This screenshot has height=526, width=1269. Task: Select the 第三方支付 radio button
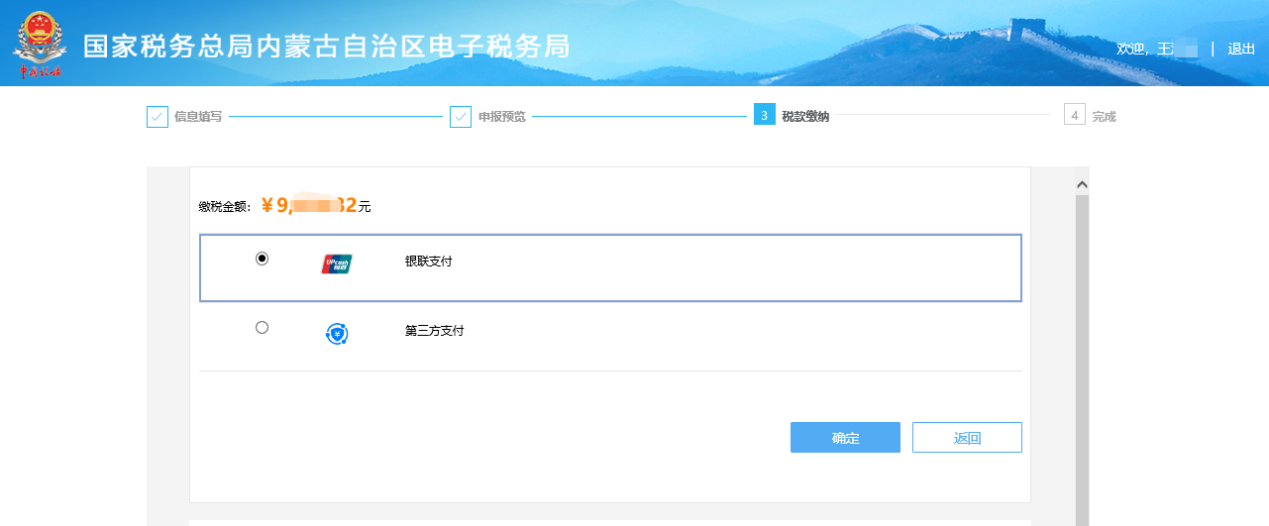262,327
